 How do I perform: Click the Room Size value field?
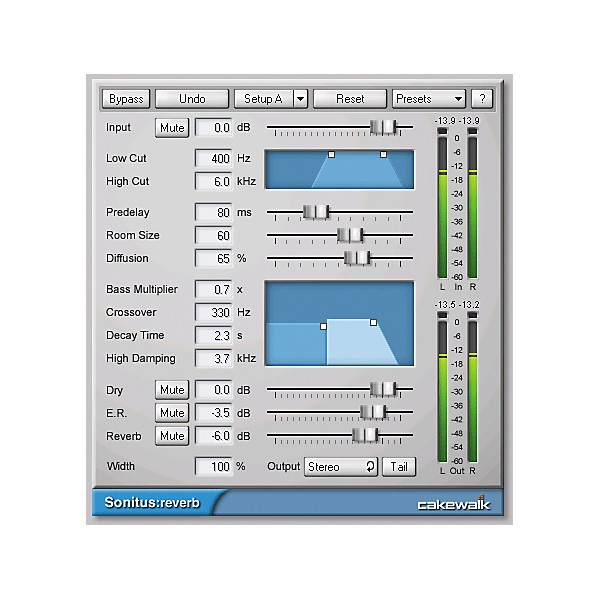click(x=214, y=235)
